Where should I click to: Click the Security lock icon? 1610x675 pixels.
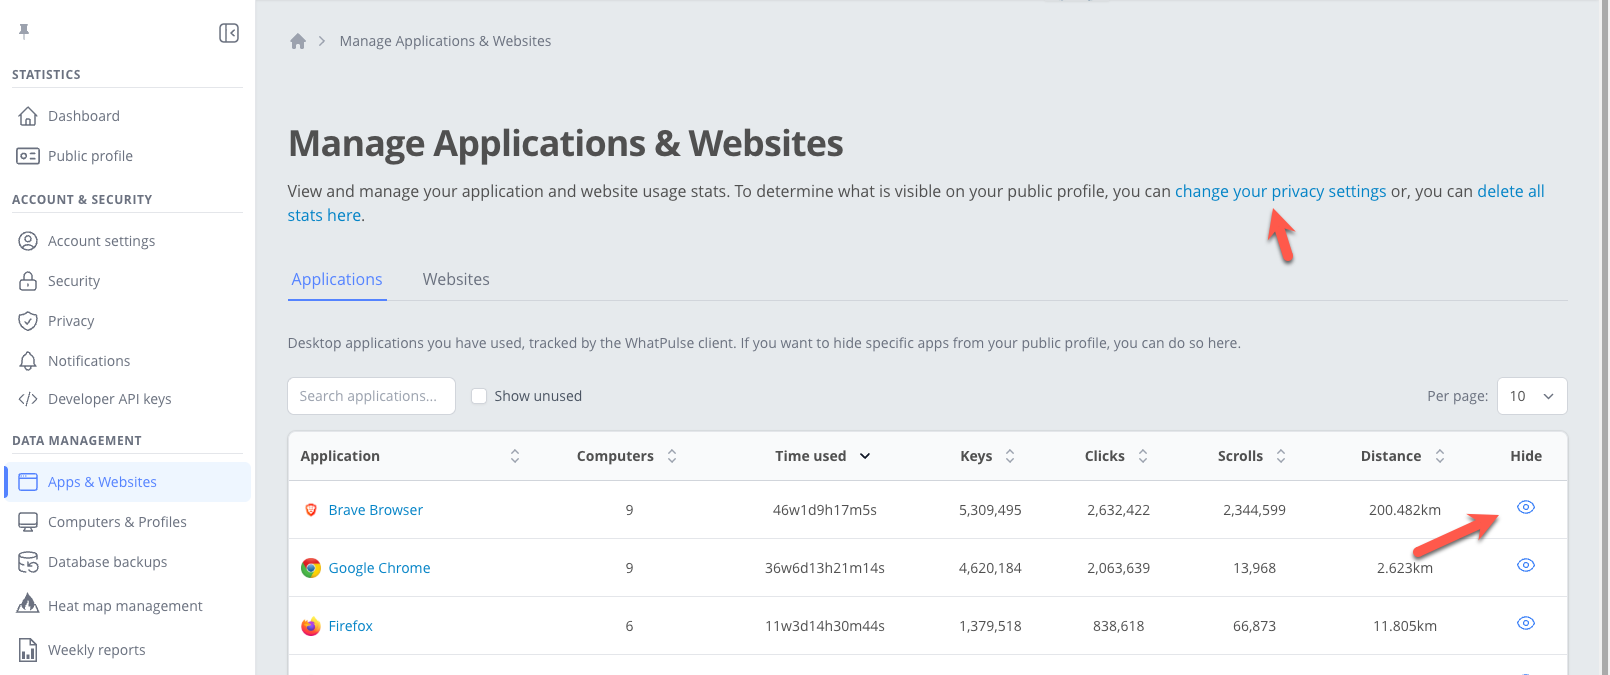28,281
